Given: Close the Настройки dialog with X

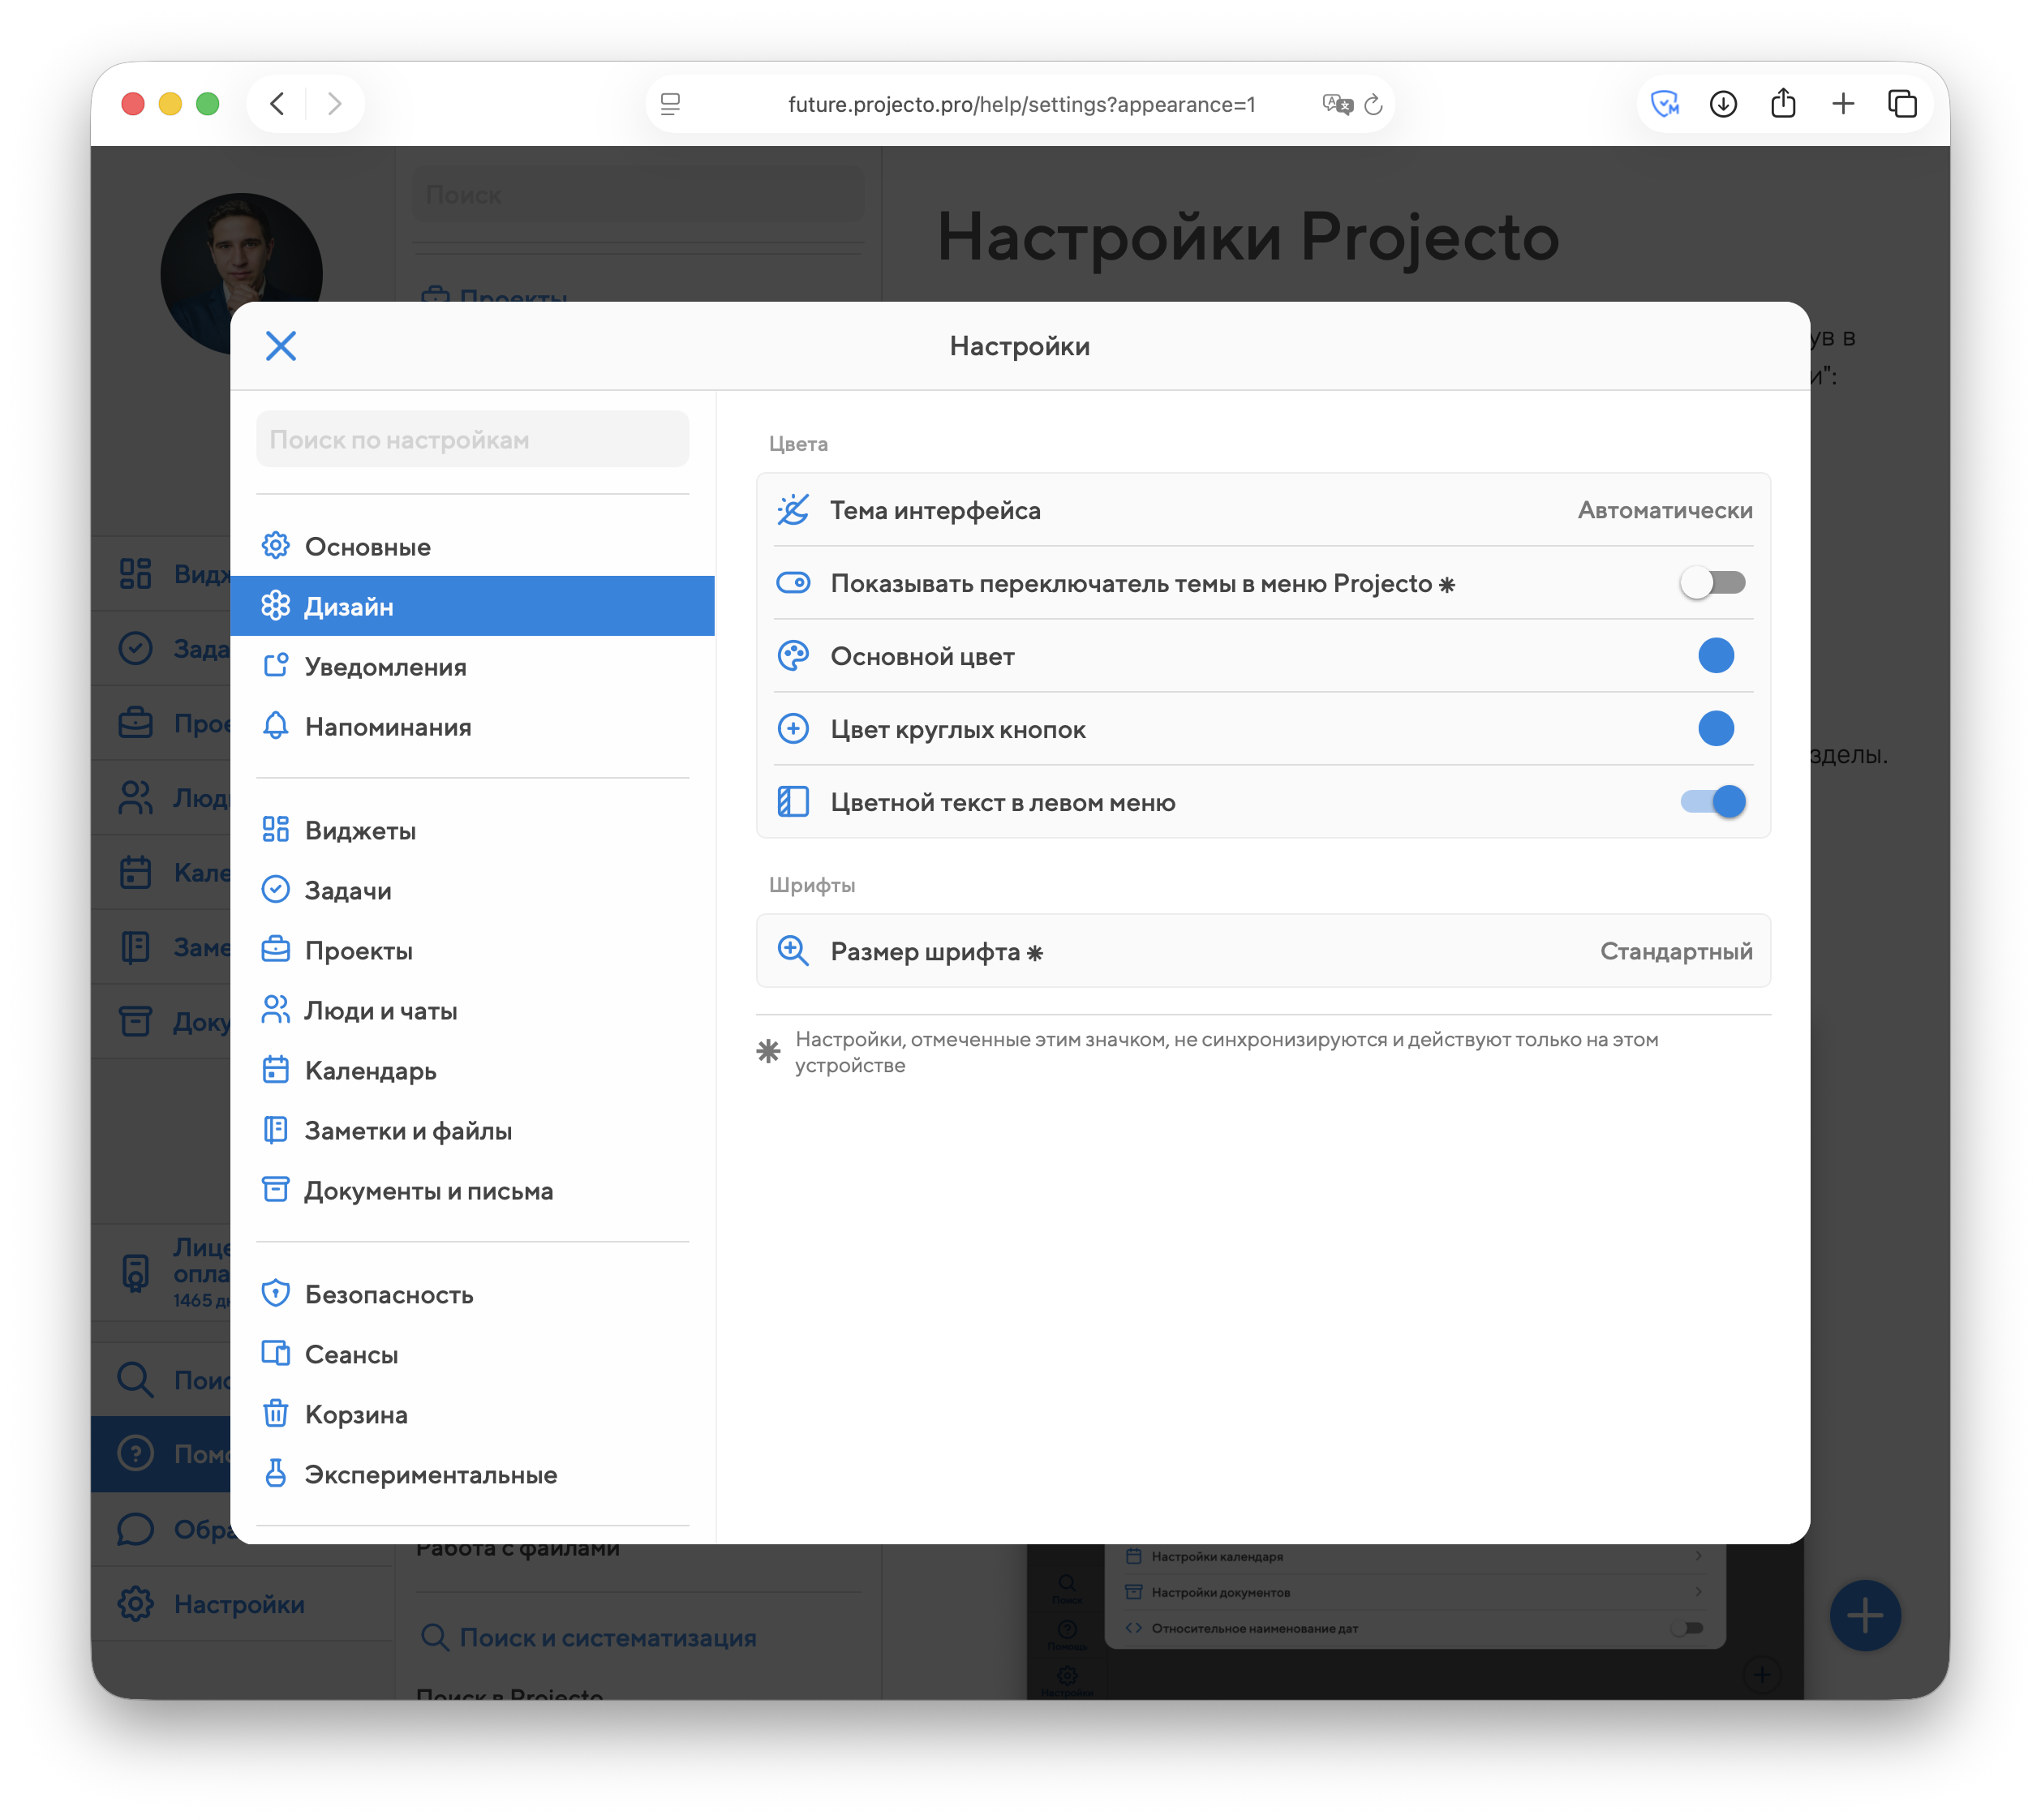Looking at the screenshot, I should [281, 346].
